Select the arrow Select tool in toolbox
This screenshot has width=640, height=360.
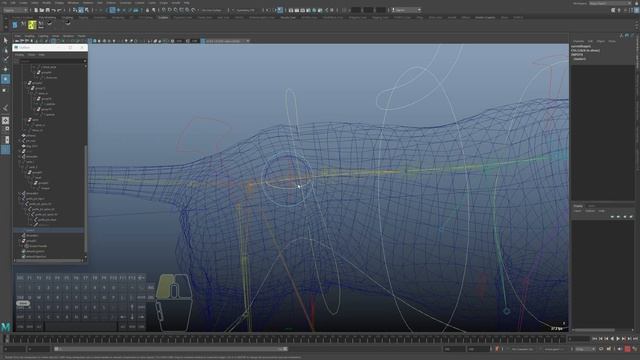[x=5, y=40]
